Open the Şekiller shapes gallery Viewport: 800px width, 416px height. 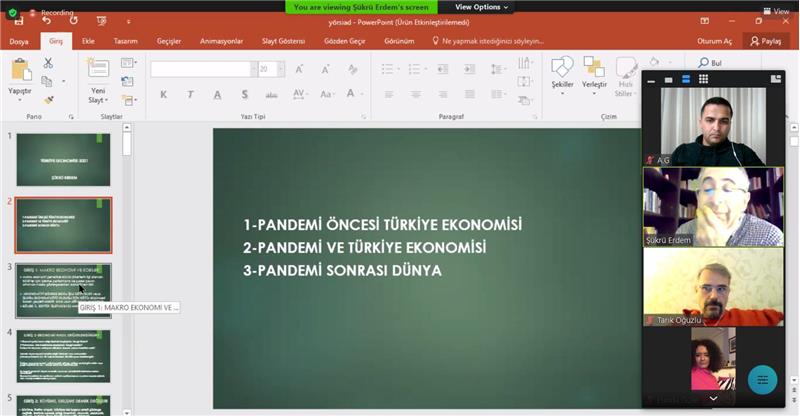562,72
